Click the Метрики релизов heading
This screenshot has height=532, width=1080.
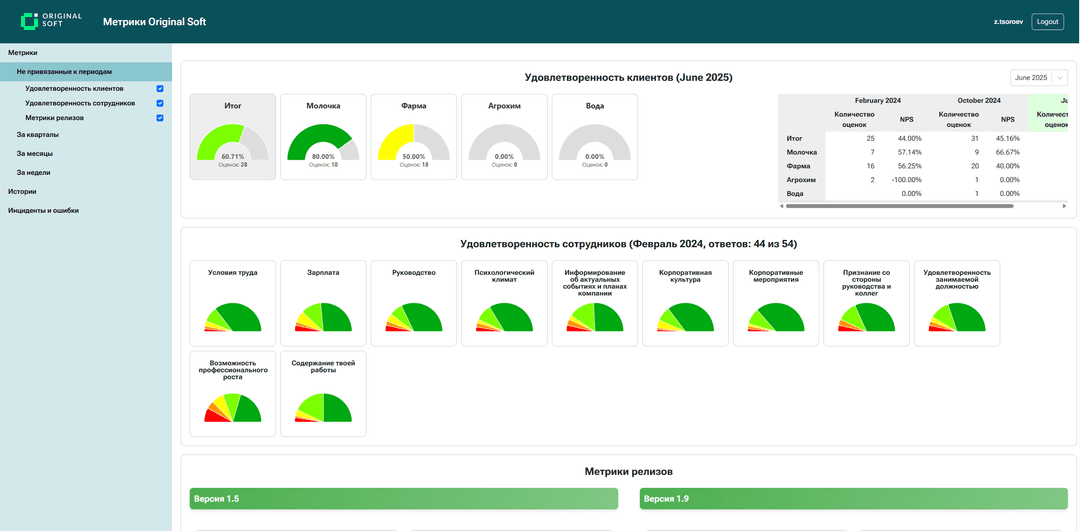[629, 472]
